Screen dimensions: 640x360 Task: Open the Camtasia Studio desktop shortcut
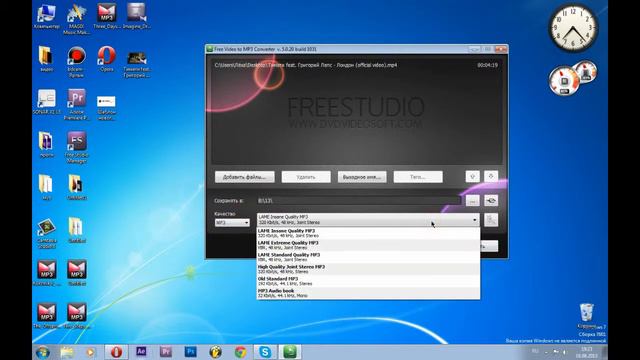coord(47,233)
